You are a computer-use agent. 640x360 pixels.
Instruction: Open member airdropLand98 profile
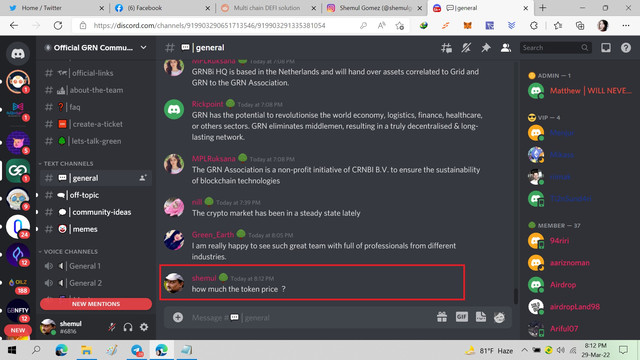click(x=580, y=307)
